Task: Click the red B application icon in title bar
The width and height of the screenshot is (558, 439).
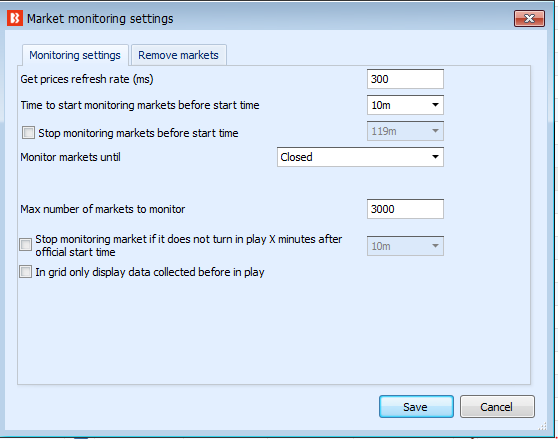Action: pyautogui.click(x=15, y=18)
